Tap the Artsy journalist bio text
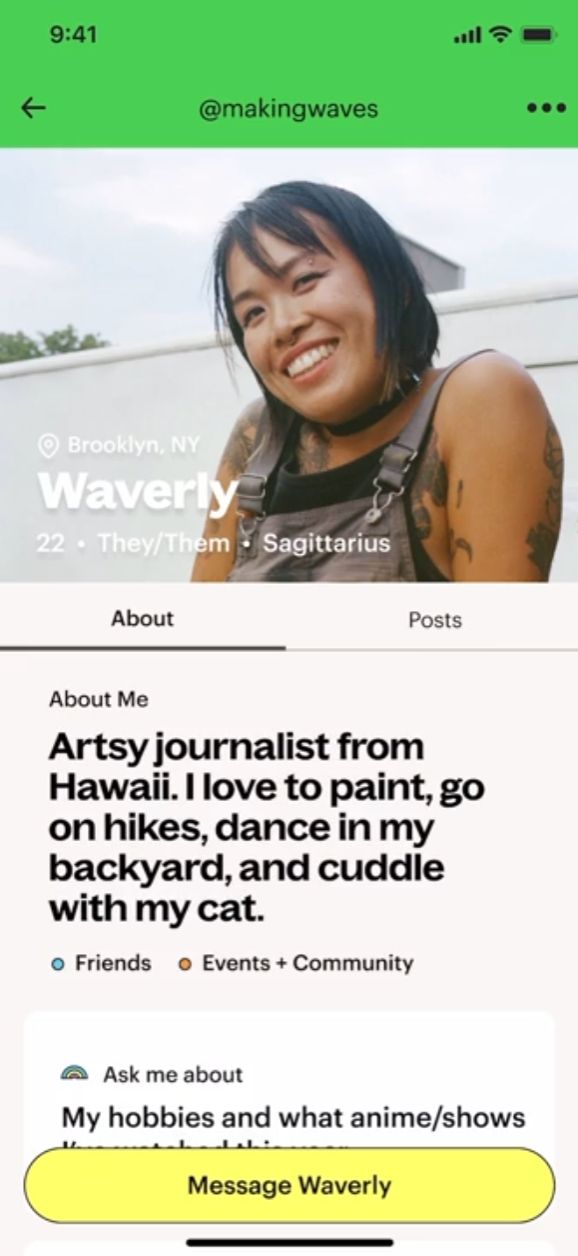The width and height of the screenshot is (578, 1256). click(x=267, y=828)
